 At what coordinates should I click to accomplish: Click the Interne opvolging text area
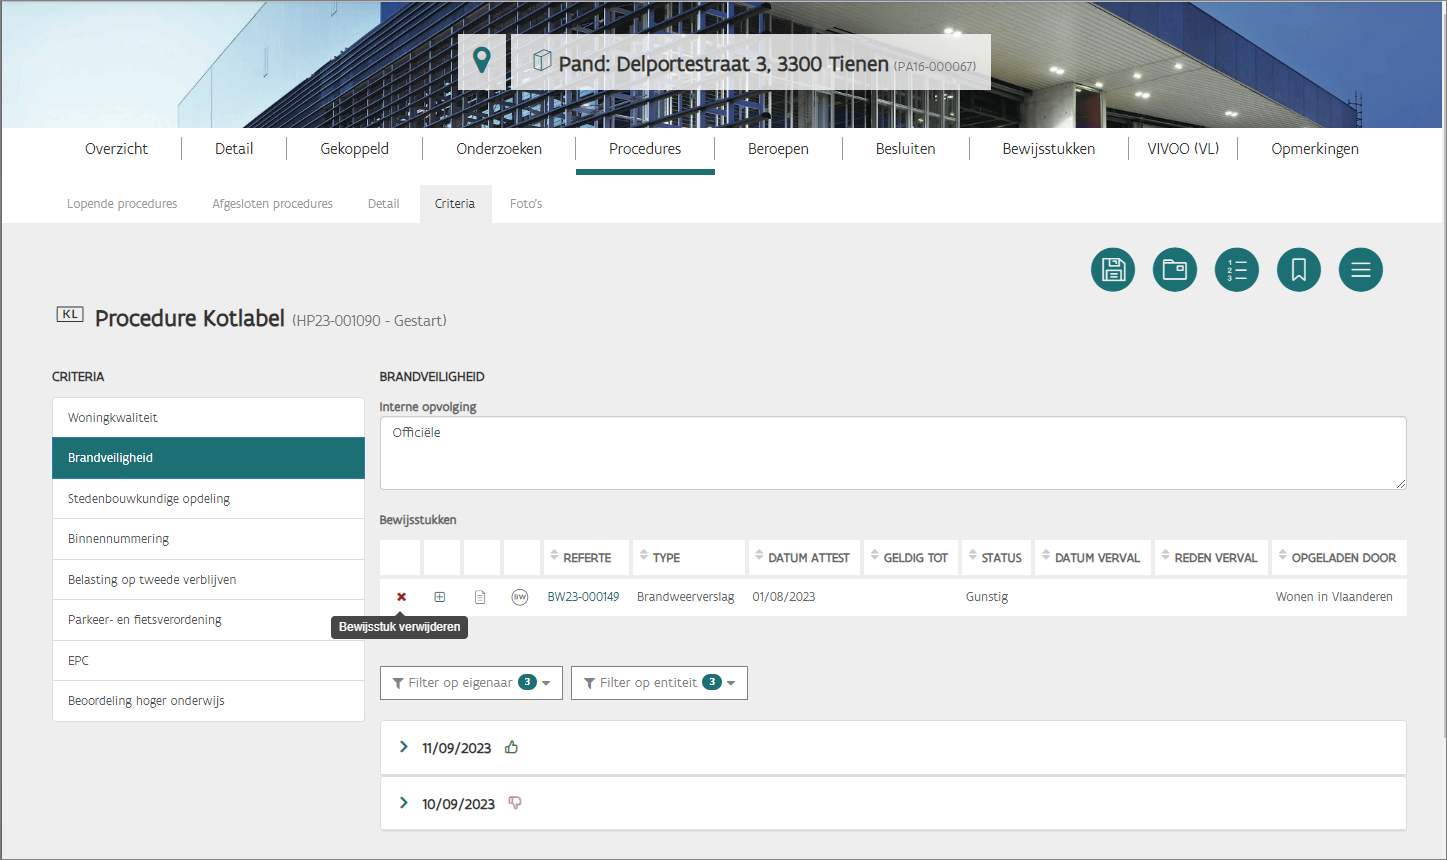(x=892, y=453)
